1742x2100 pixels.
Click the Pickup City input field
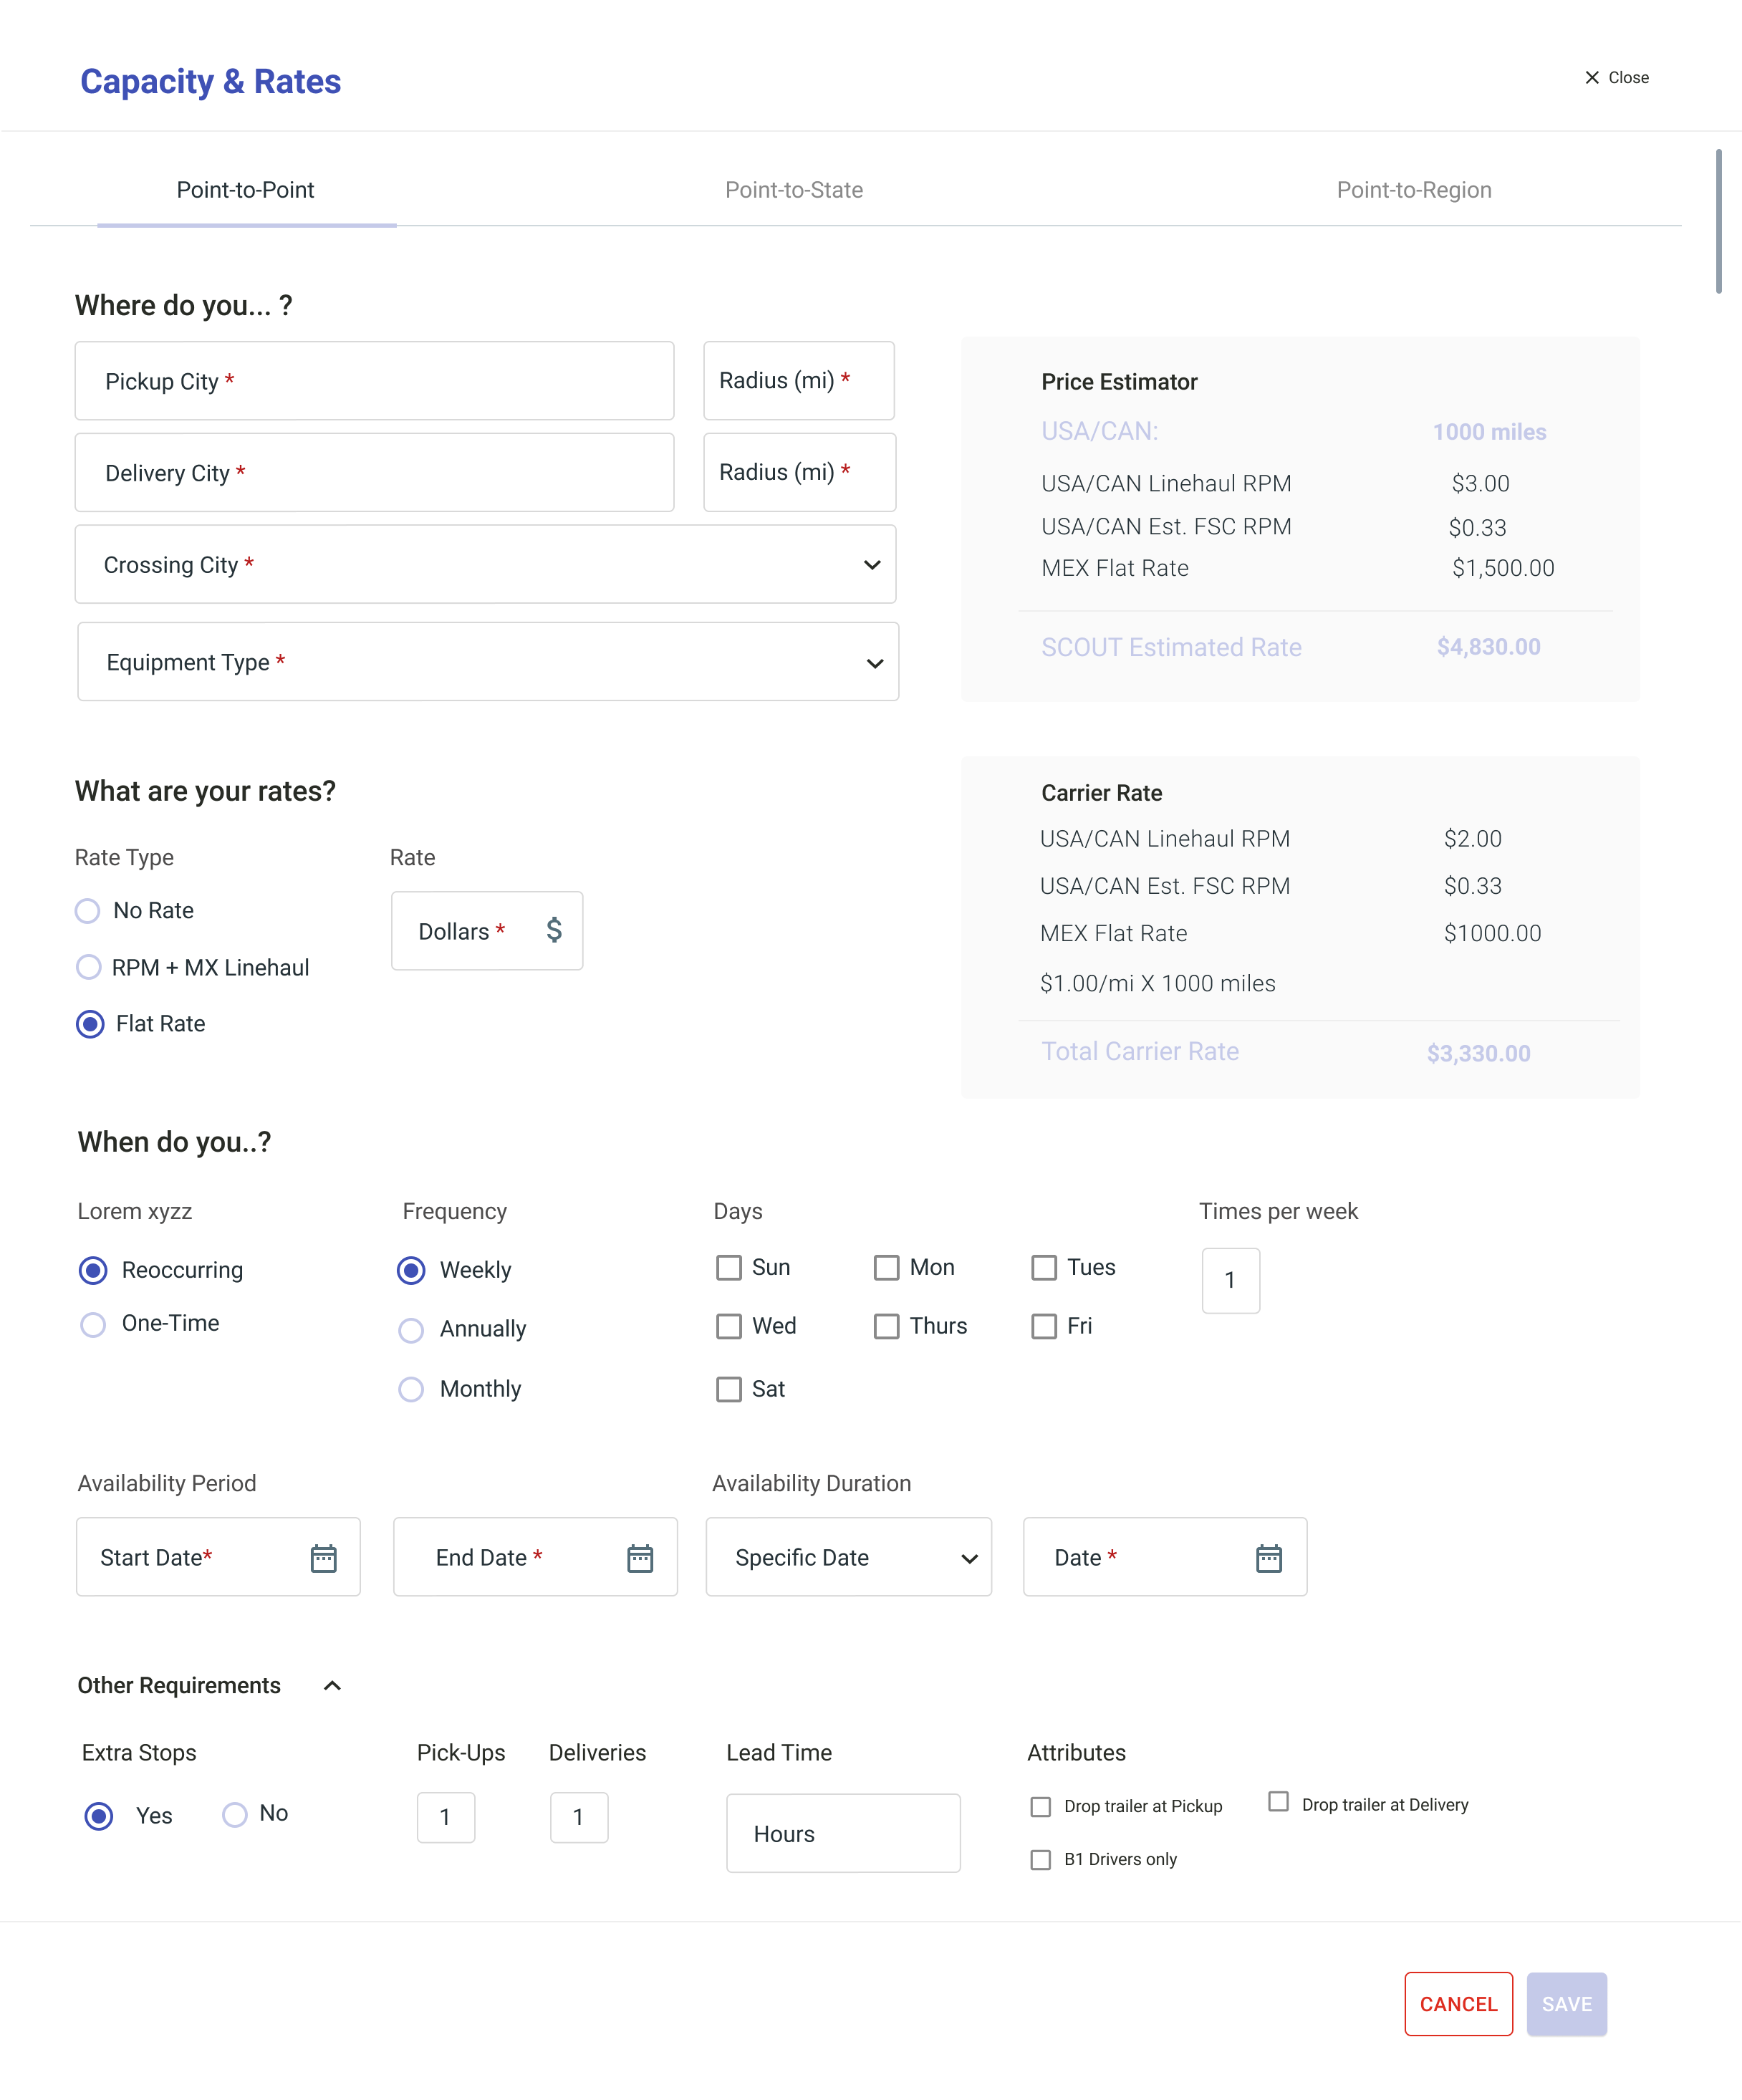point(374,381)
